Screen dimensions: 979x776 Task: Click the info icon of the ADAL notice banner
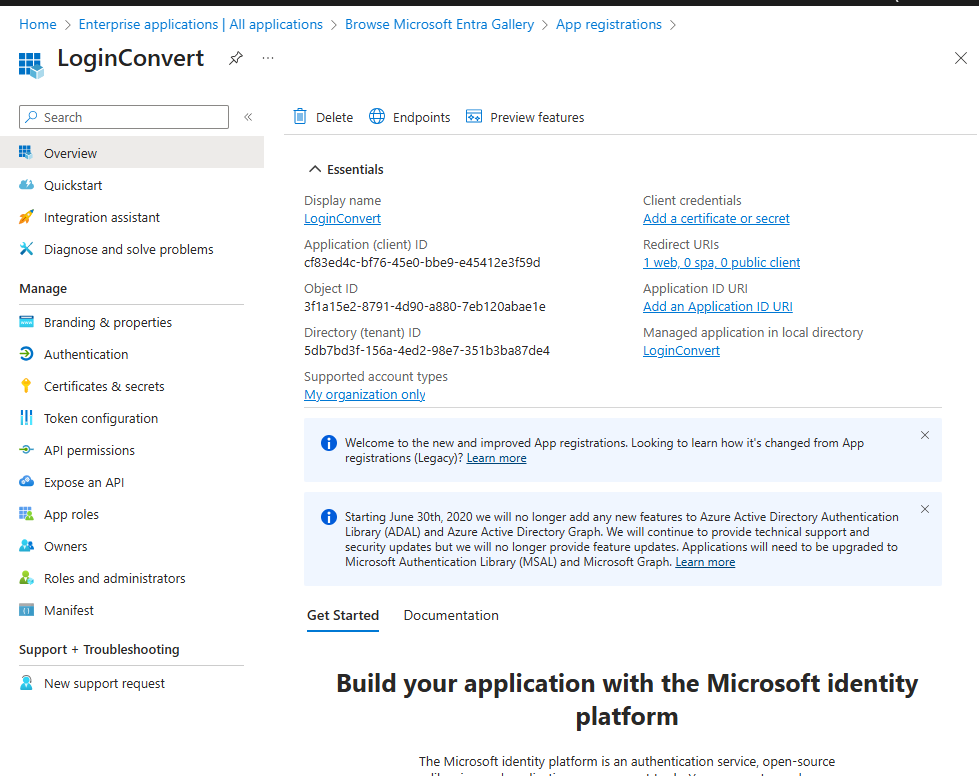pyautogui.click(x=328, y=517)
